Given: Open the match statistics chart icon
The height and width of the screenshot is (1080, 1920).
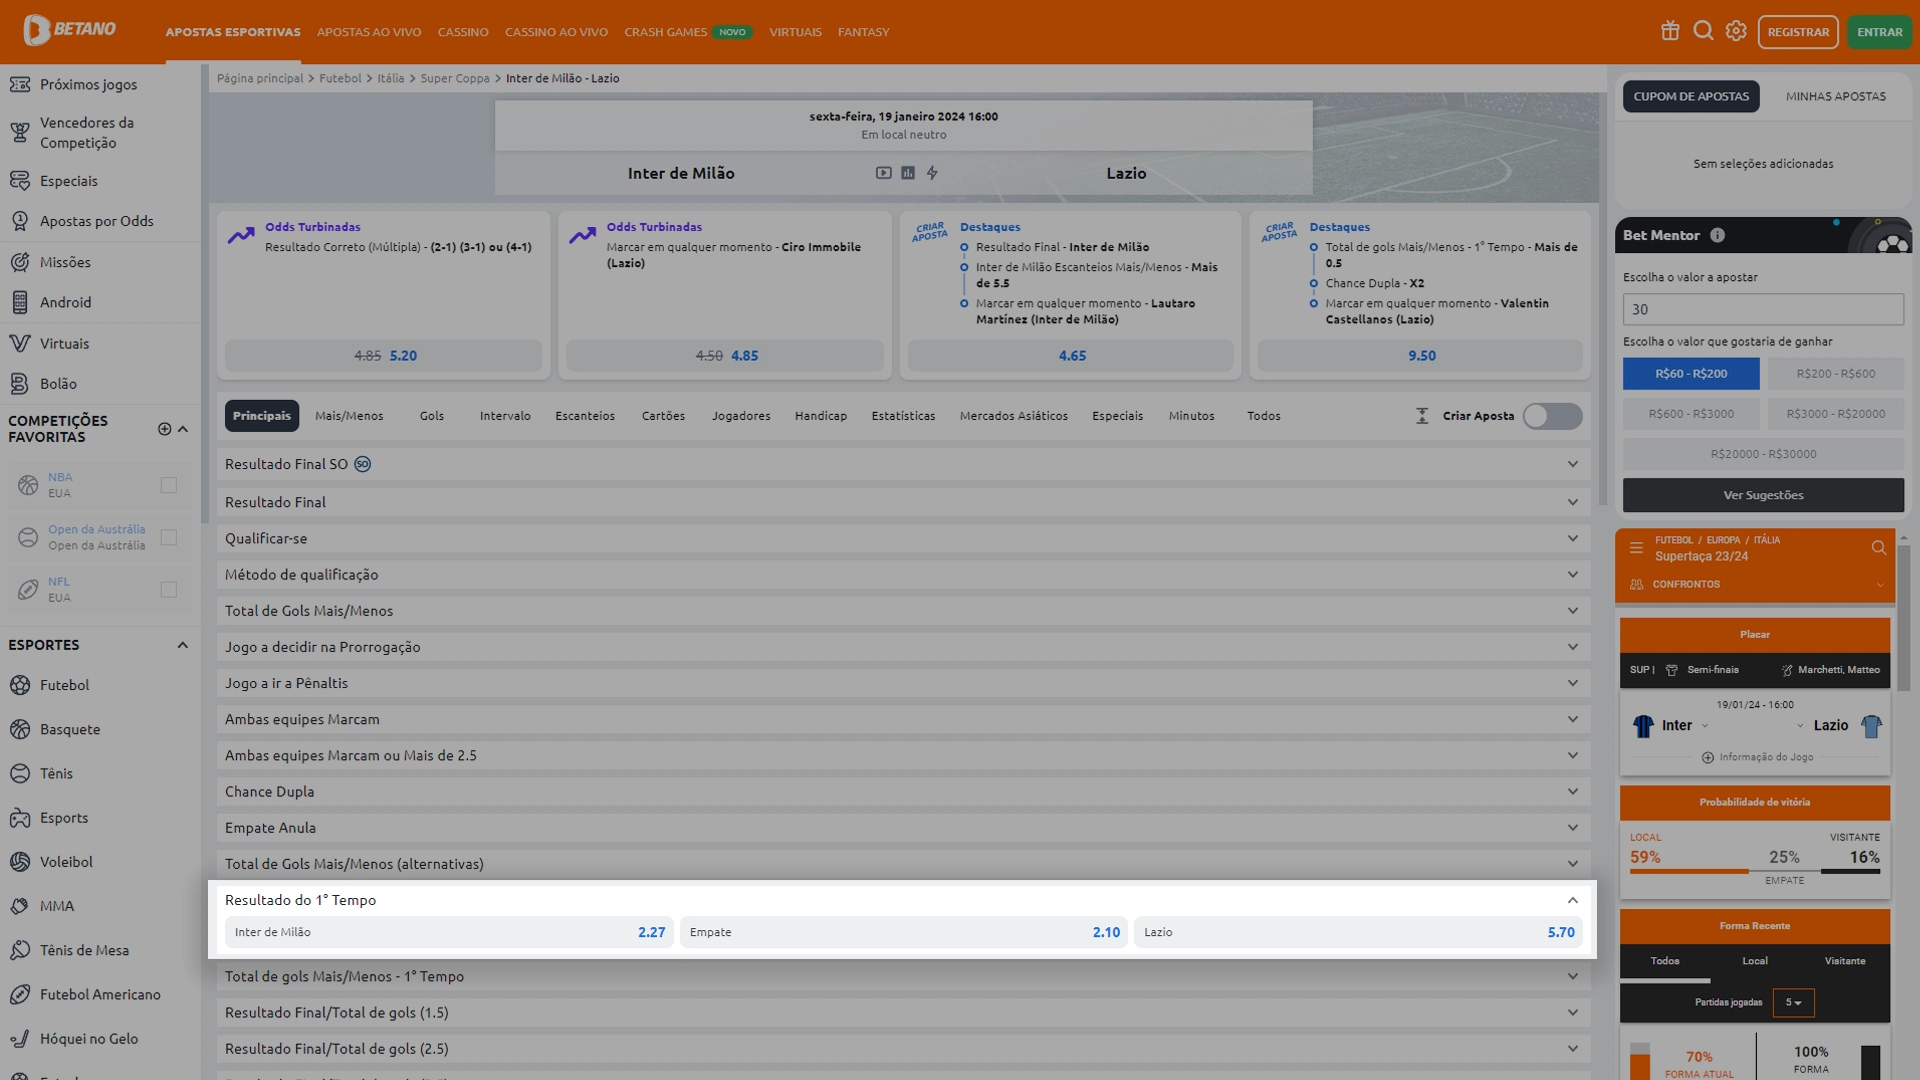Looking at the screenshot, I should point(908,173).
